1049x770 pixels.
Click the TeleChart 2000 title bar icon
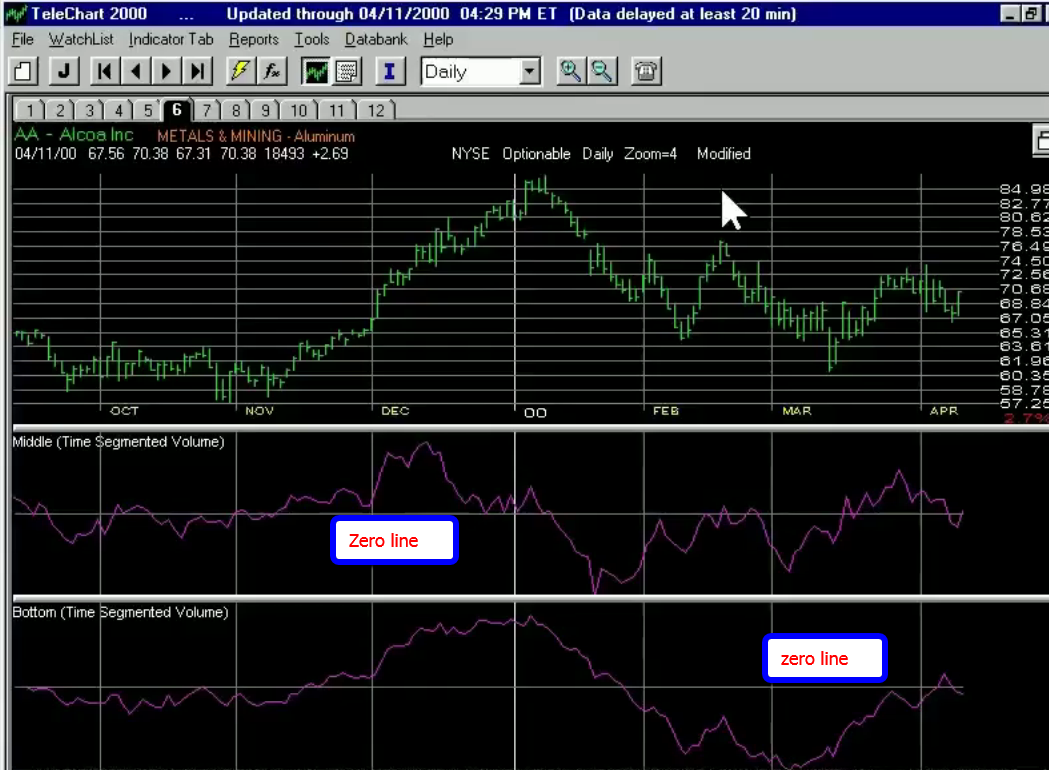(x=16, y=13)
